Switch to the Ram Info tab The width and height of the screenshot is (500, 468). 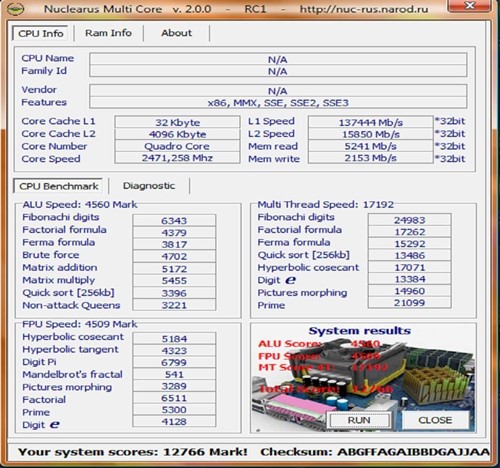(x=108, y=33)
